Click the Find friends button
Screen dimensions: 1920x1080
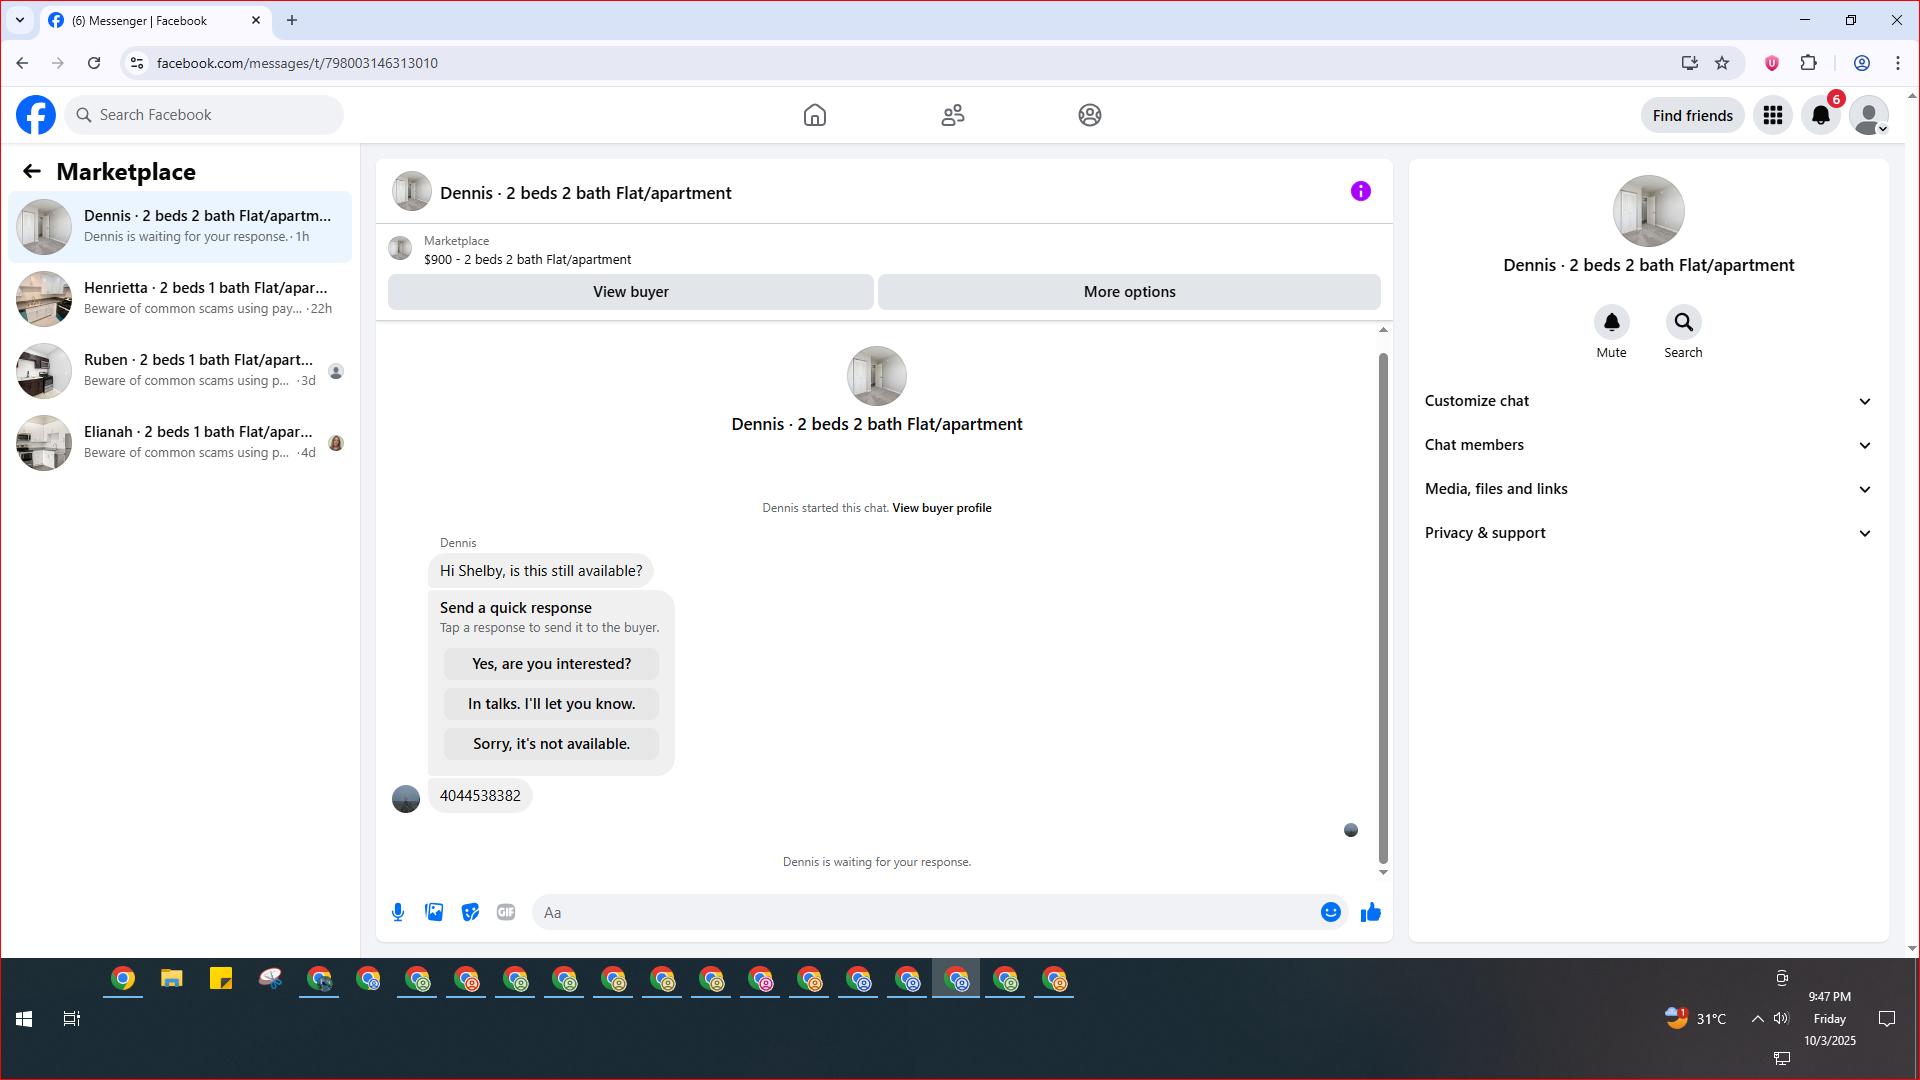pyautogui.click(x=1693, y=115)
